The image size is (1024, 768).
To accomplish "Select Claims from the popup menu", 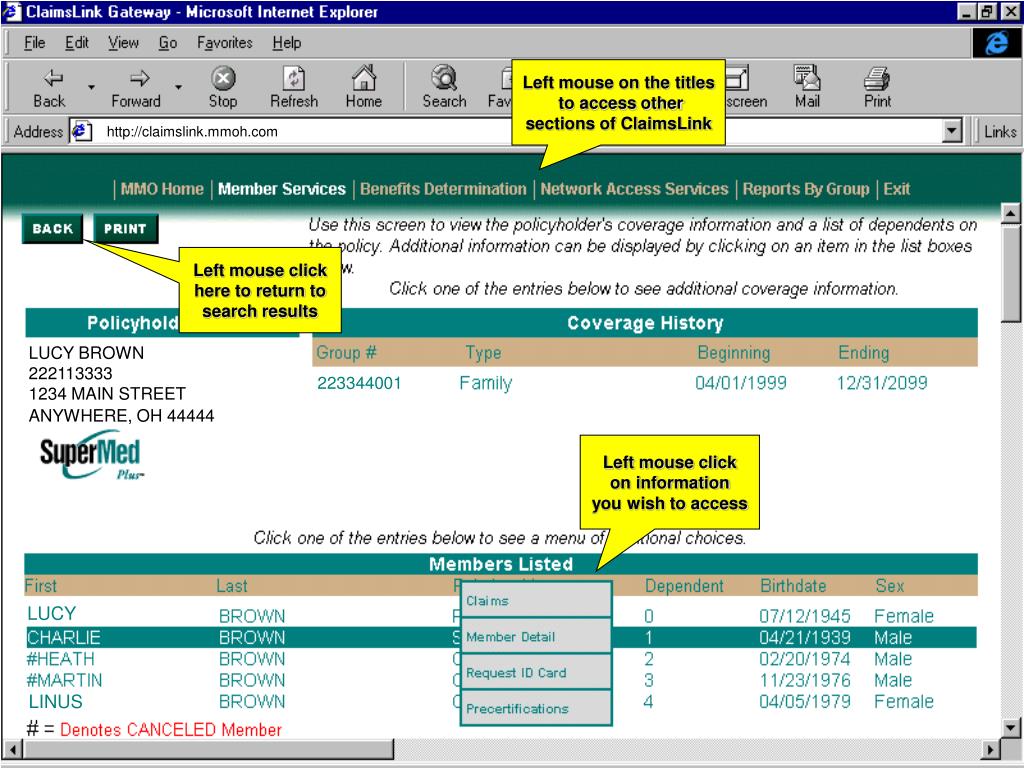I will 536,600.
